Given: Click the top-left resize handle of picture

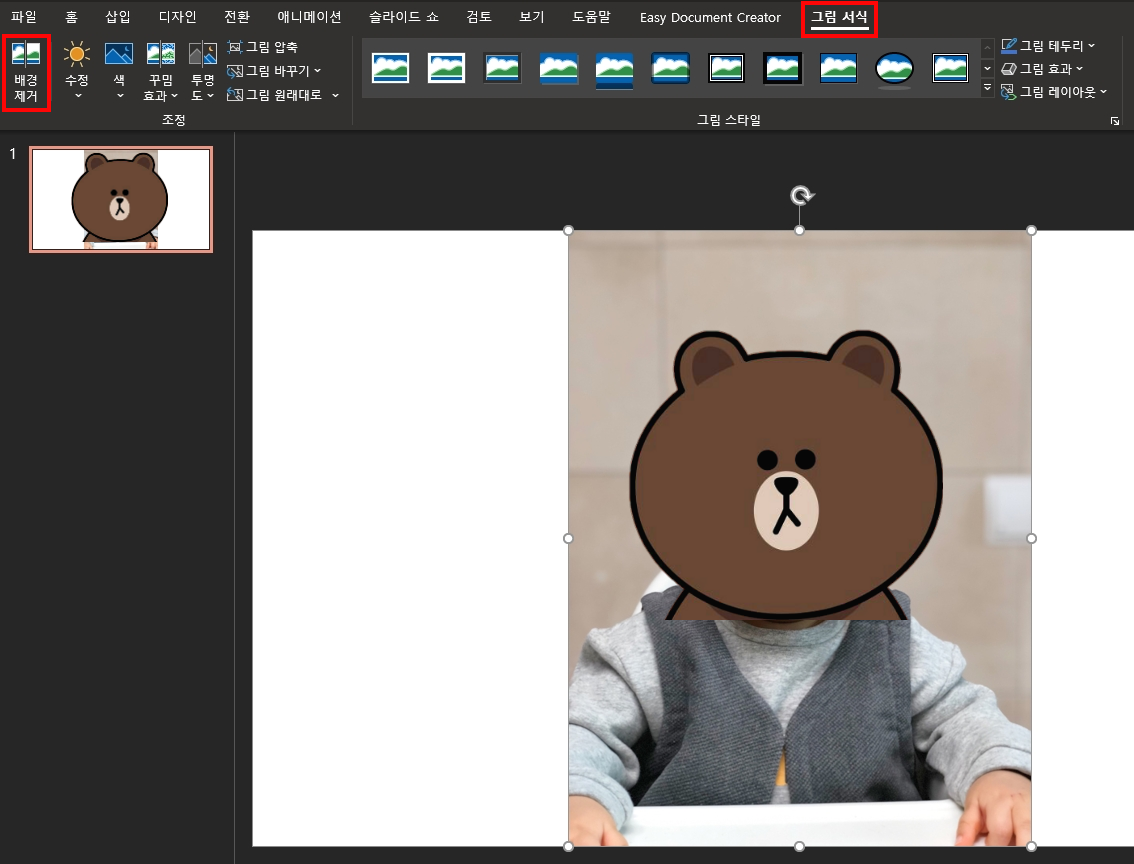Looking at the screenshot, I should pos(568,231).
